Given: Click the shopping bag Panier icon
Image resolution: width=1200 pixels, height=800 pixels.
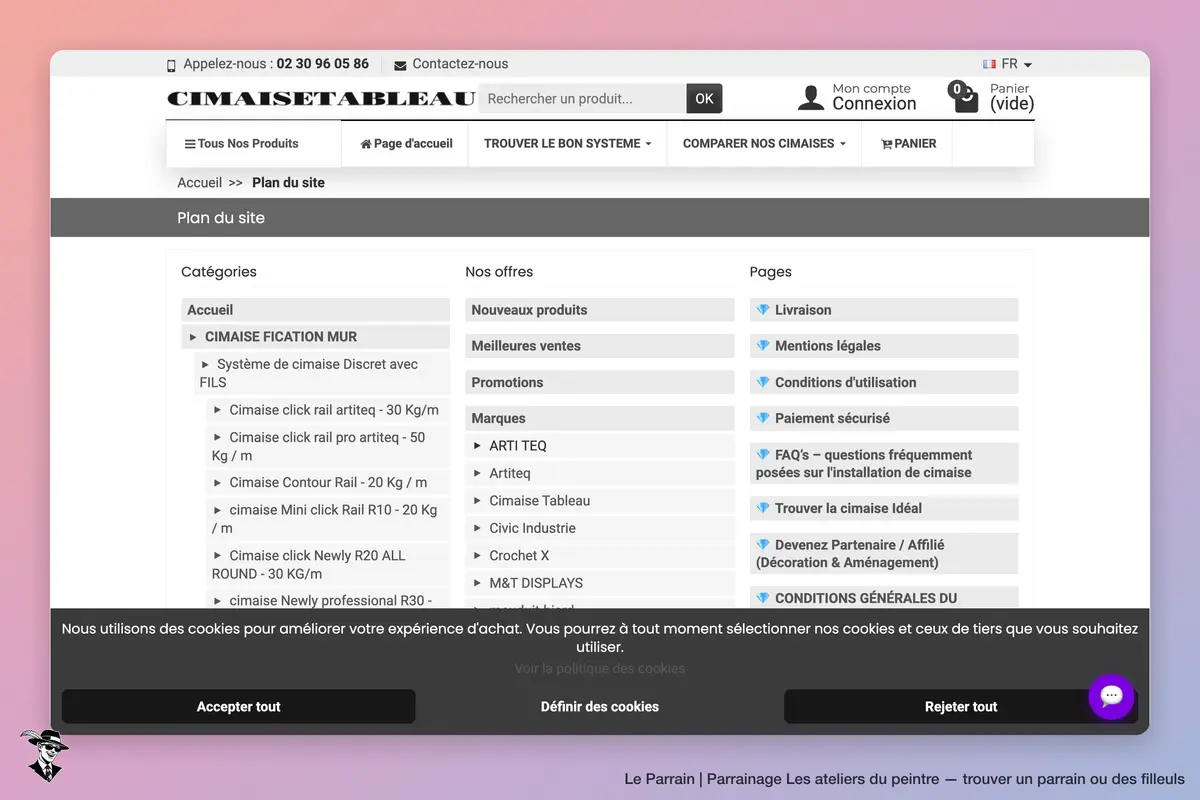Looking at the screenshot, I should pyautogui.click(x=963, y=97).
